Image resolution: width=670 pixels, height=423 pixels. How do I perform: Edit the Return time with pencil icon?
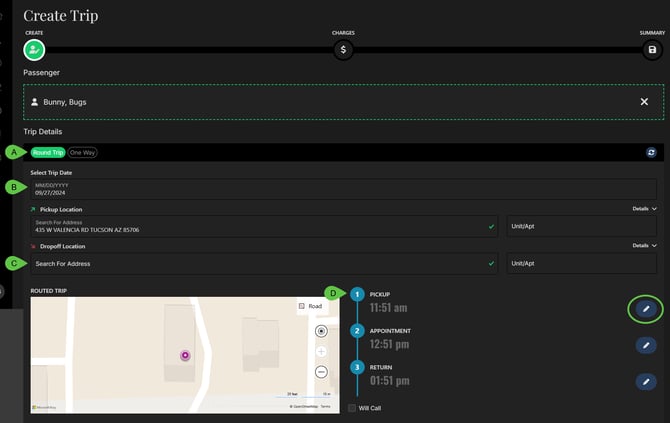(x=646, y=381)
